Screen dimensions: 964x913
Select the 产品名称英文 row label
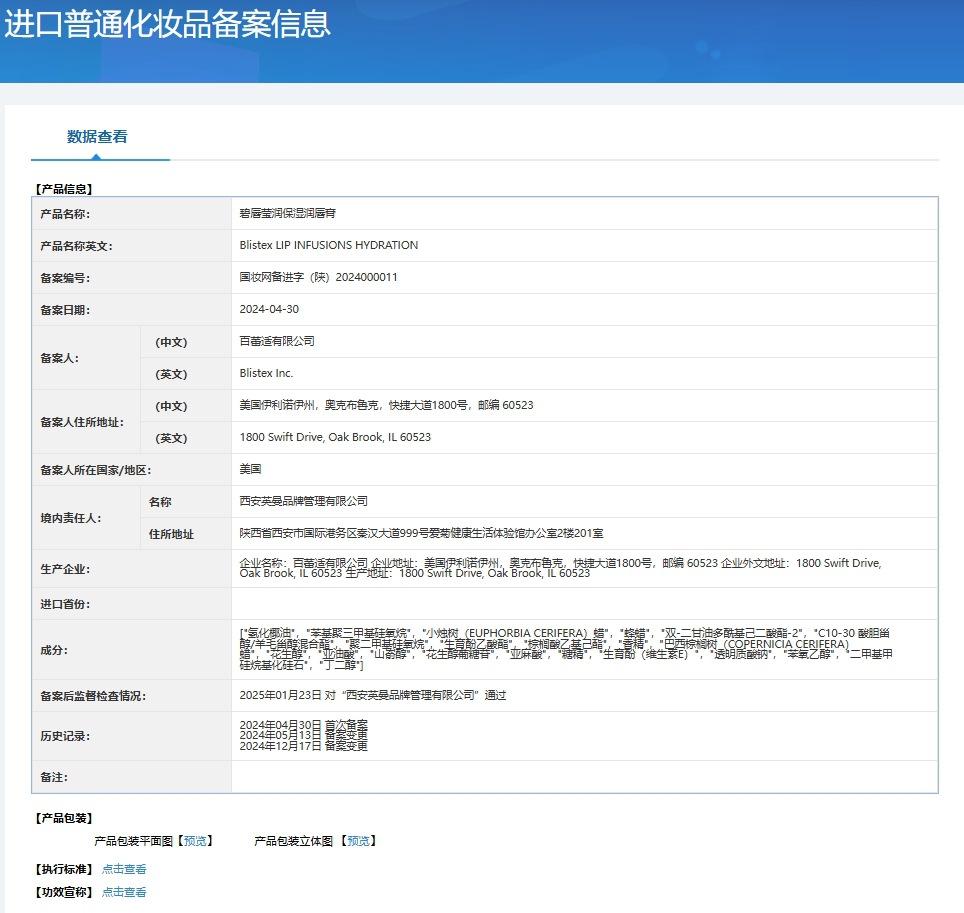coord(76,246)
